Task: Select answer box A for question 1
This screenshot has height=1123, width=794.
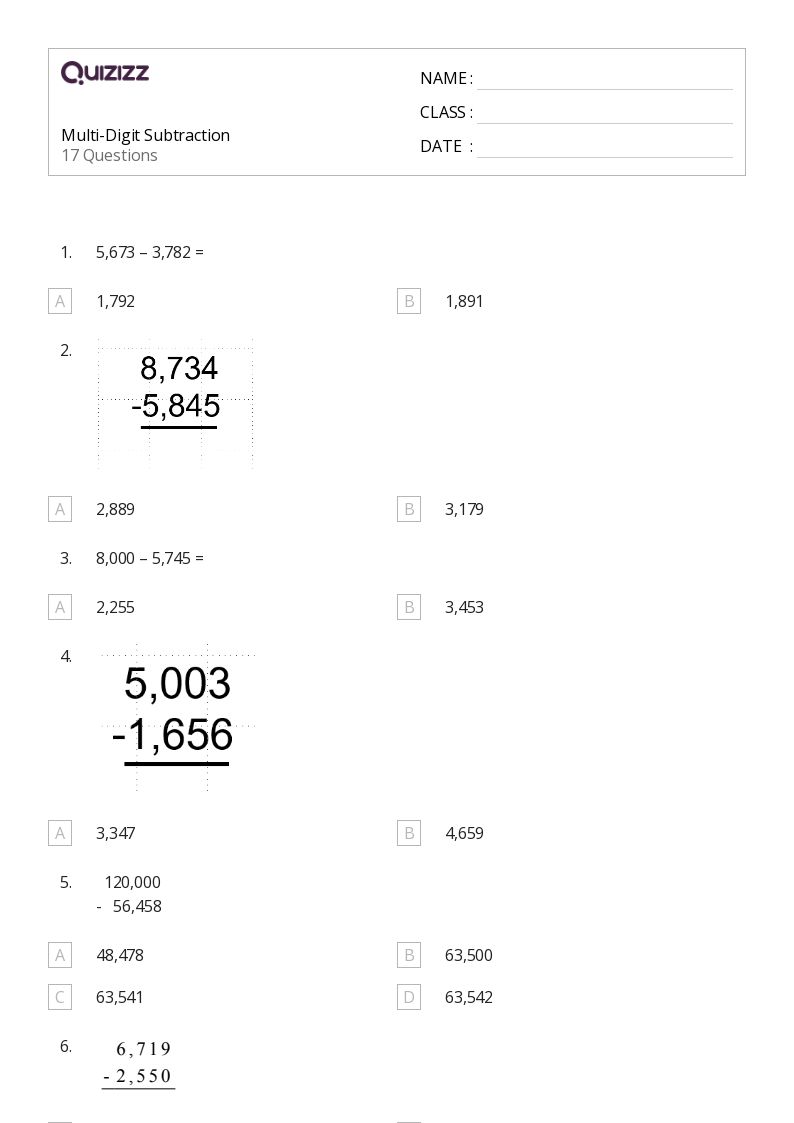Action: (60, 301)
